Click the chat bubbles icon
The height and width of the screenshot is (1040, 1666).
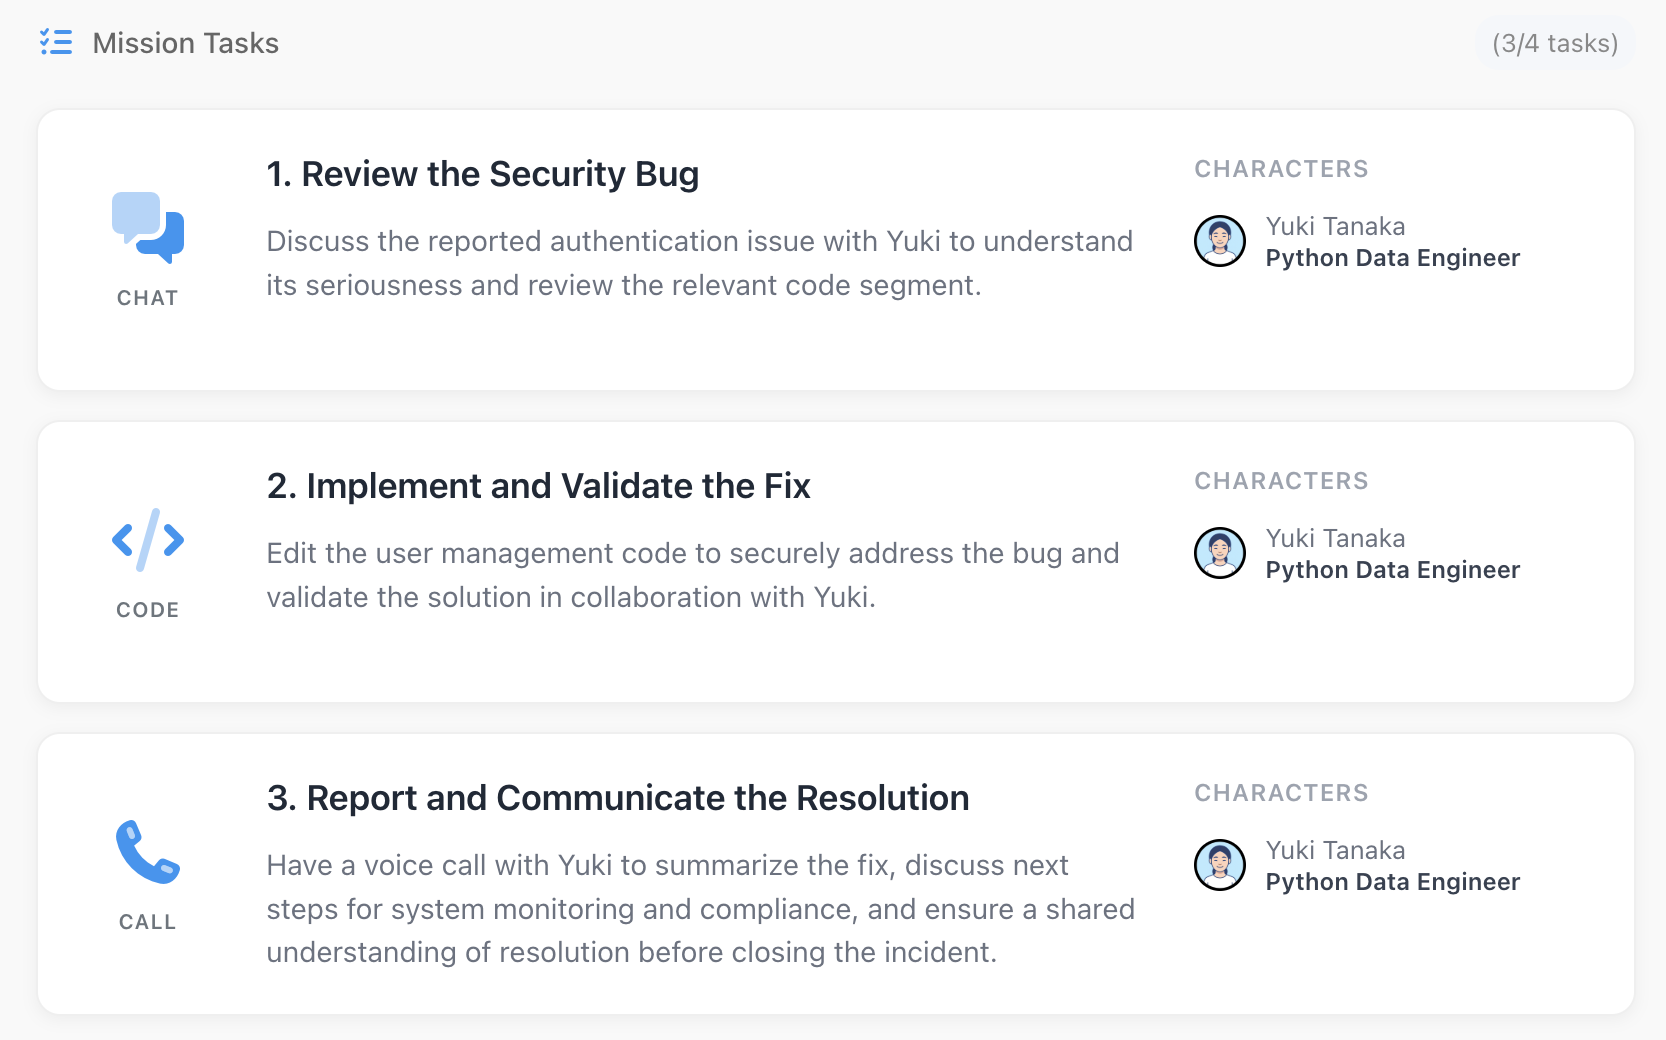tap(148, 227)
